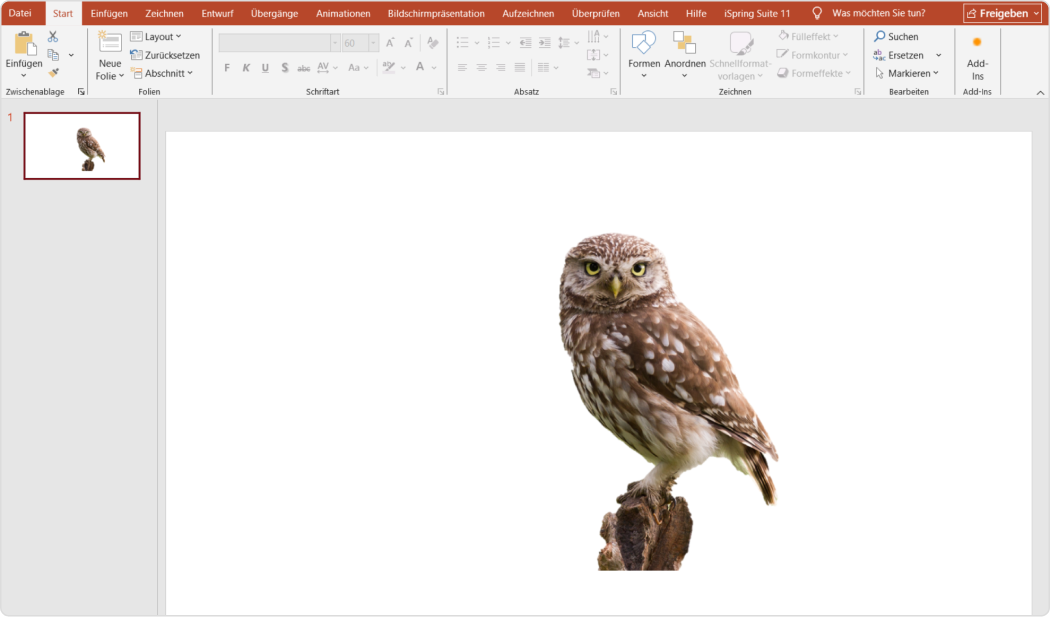1050x617 pixels.
Task: Switch to the Einfügen ribbon tab
Action: [x=108, y=13]
